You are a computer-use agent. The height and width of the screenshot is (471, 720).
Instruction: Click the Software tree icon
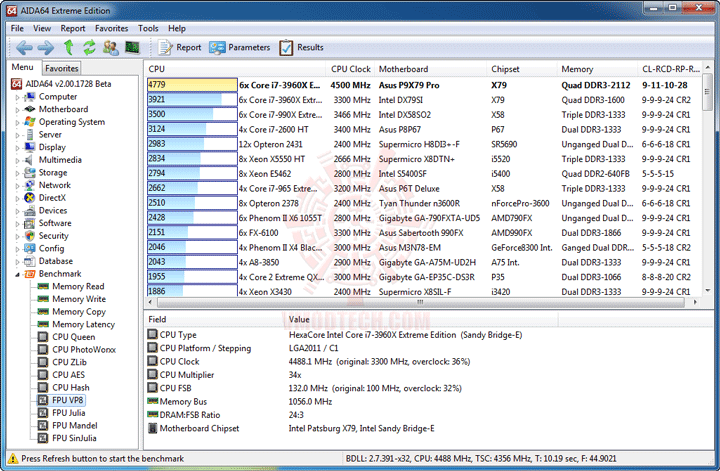point(29,223)
